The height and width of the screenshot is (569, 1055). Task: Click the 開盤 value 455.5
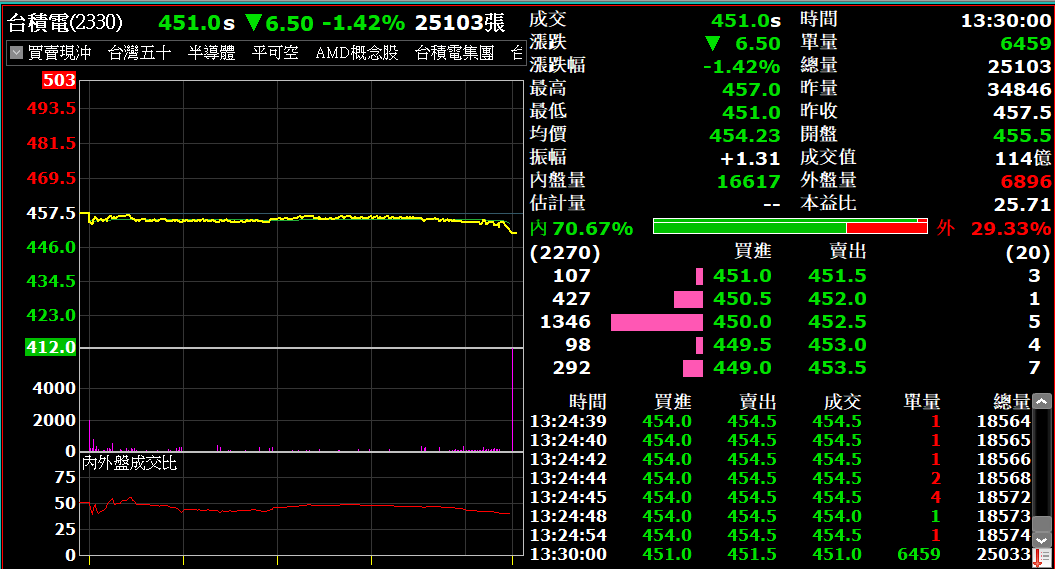pos(1022,136)
